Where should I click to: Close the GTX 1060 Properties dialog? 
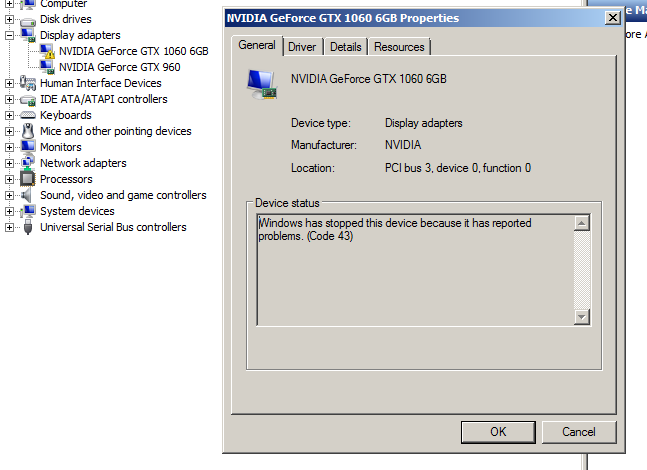tap(613, 18)
